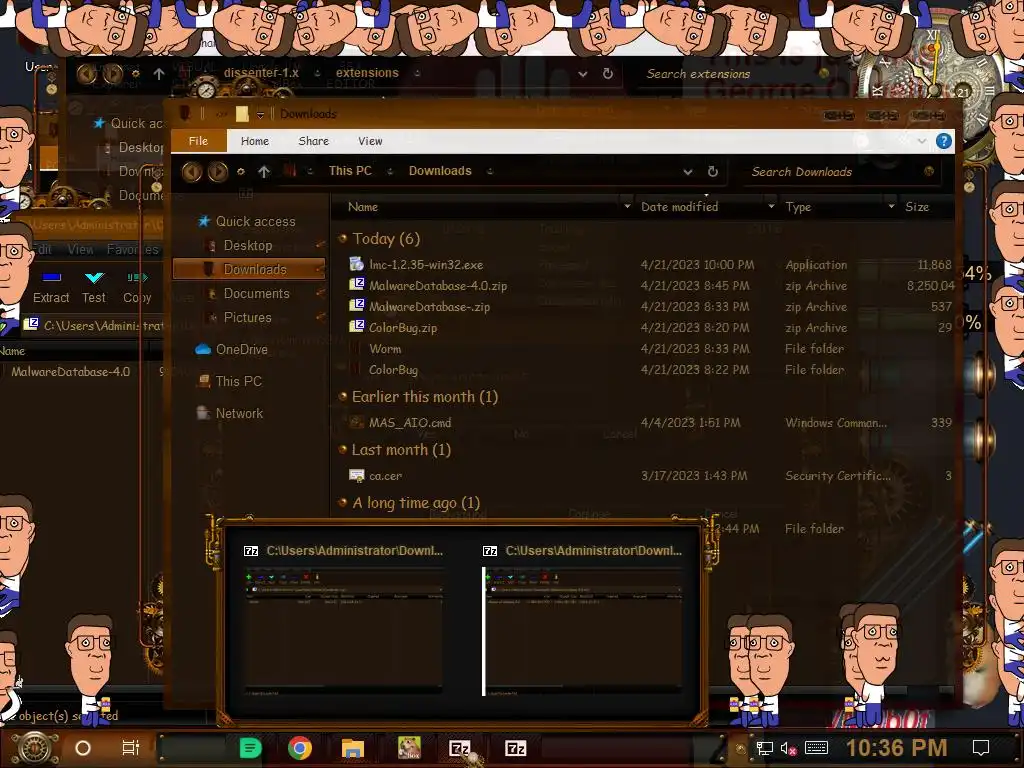This screenshot has height=768, width=1024.
Task: Open the Start button on the taskbar
Action: 35,748
